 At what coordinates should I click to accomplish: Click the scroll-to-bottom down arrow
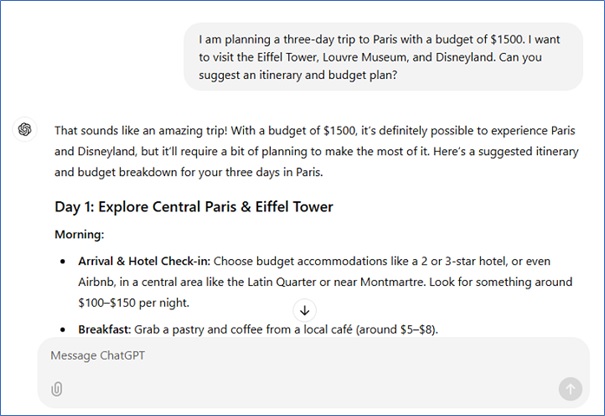pyautogui.click(x=305, y=311)
